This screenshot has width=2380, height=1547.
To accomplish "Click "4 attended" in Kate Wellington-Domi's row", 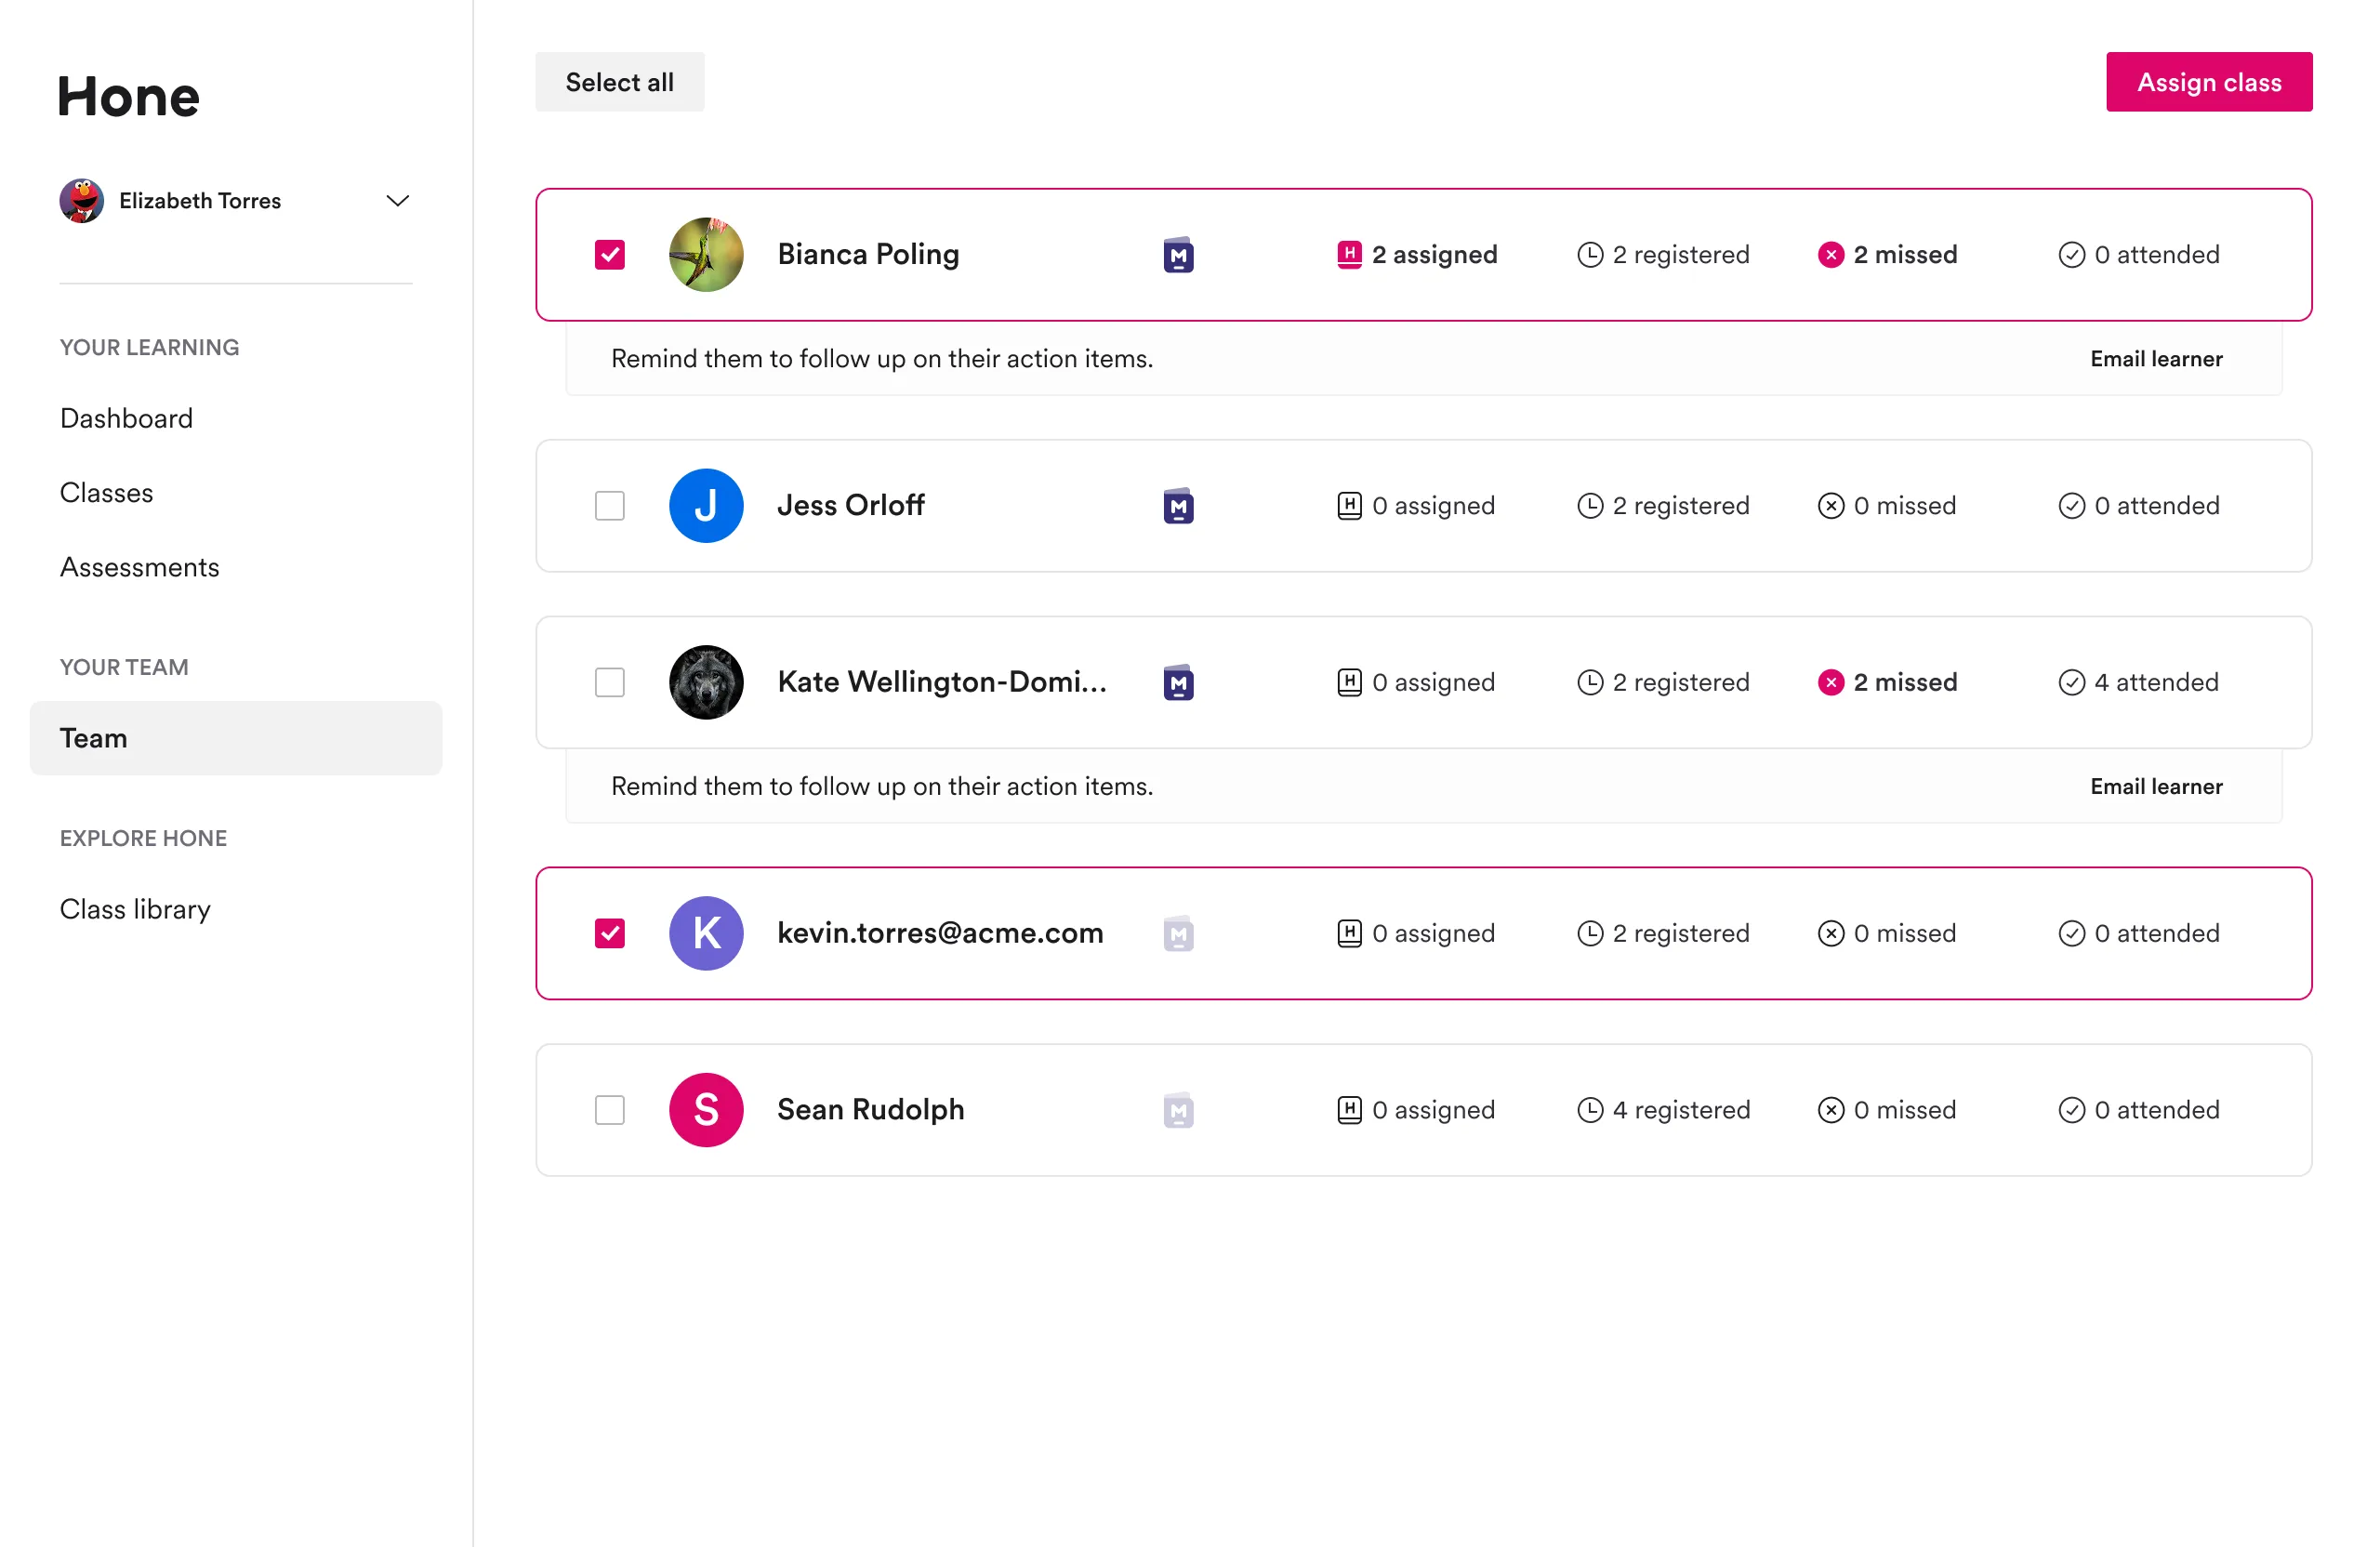I will click(2157, 683).
